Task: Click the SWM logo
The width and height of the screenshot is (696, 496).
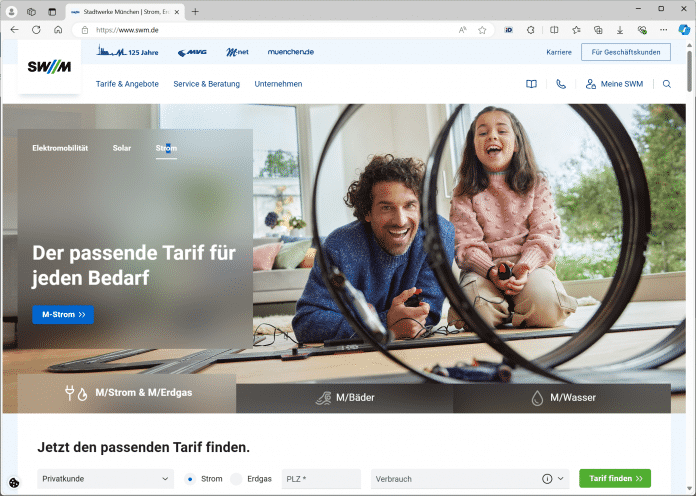Action: pyautogui.click(x=49, y=67)
